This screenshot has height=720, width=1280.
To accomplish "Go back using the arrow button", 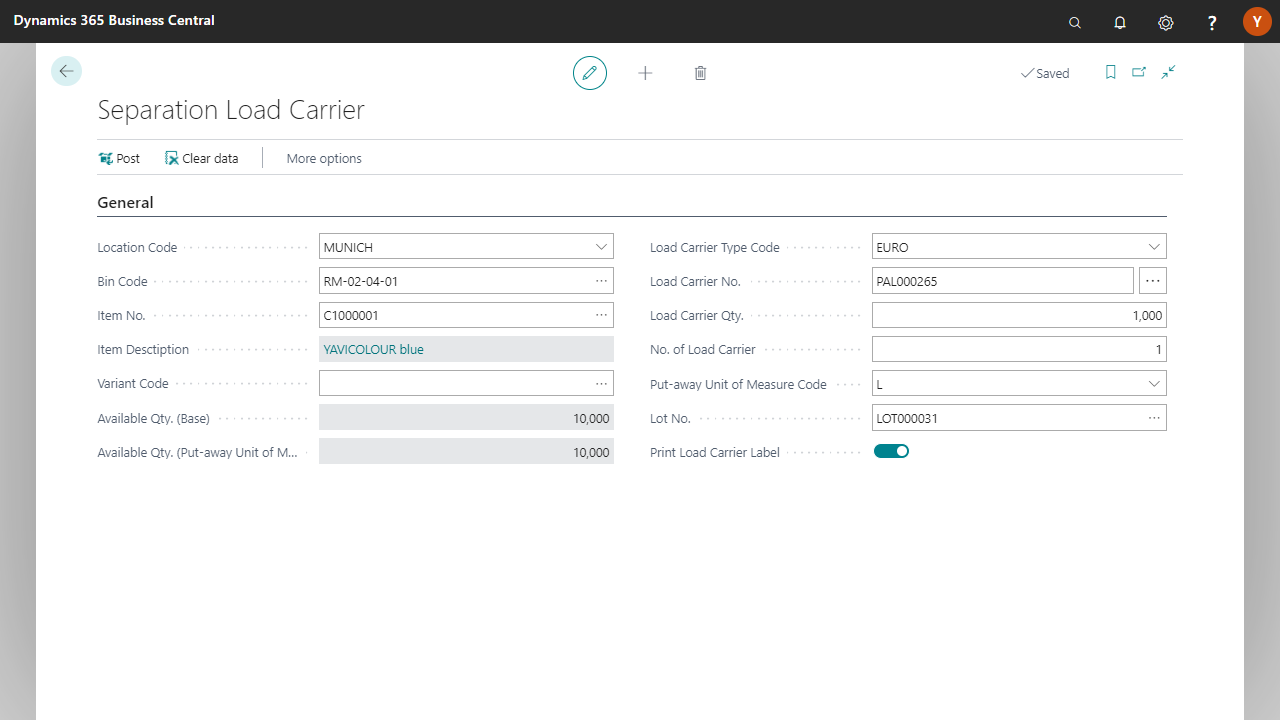I will pyautogui.click(x=66, y=71).
